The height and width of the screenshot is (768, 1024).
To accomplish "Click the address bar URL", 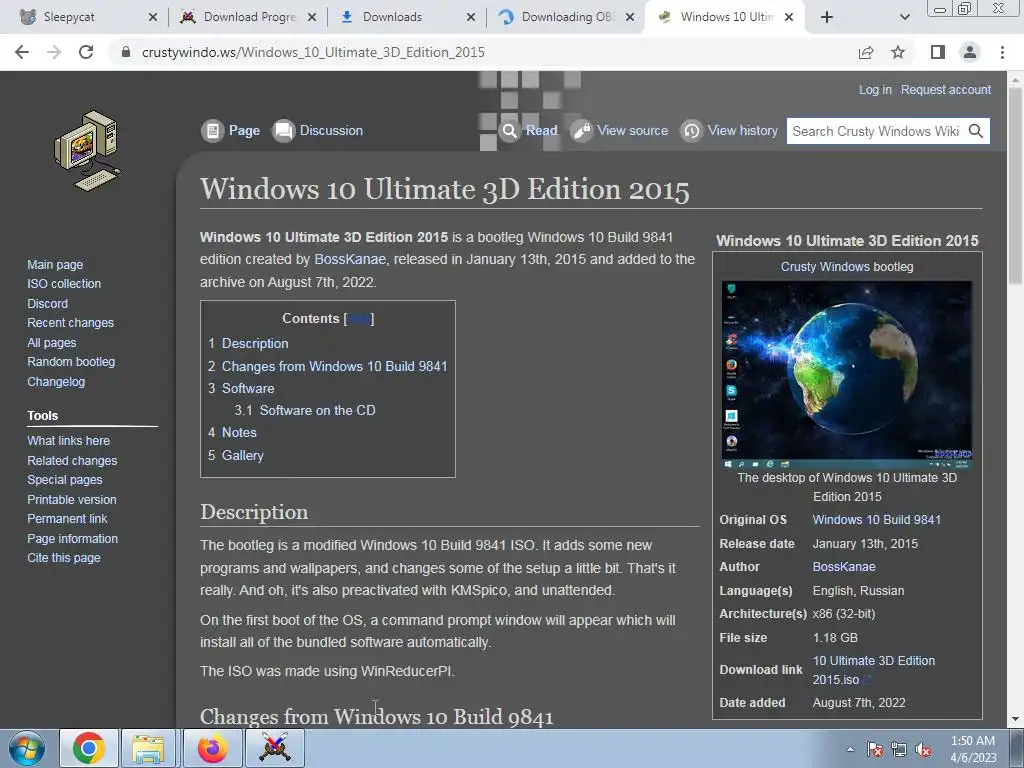I will click(x=313, y=52).
